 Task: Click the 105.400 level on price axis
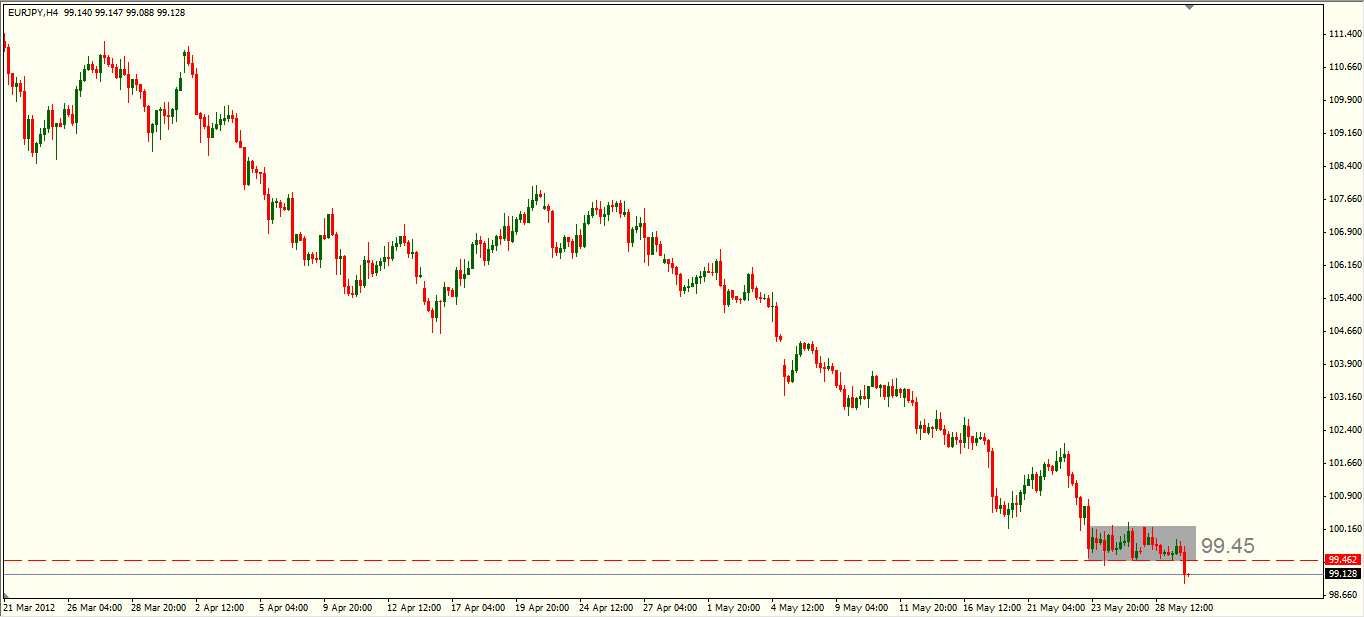tap(1344, 298)
